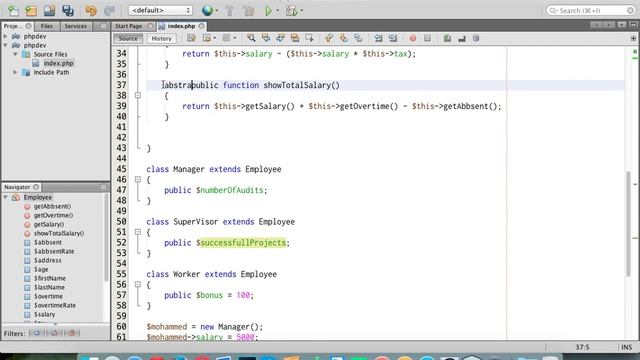Click the globe browser icon
The image size is (640, 360).
(207, 11)
